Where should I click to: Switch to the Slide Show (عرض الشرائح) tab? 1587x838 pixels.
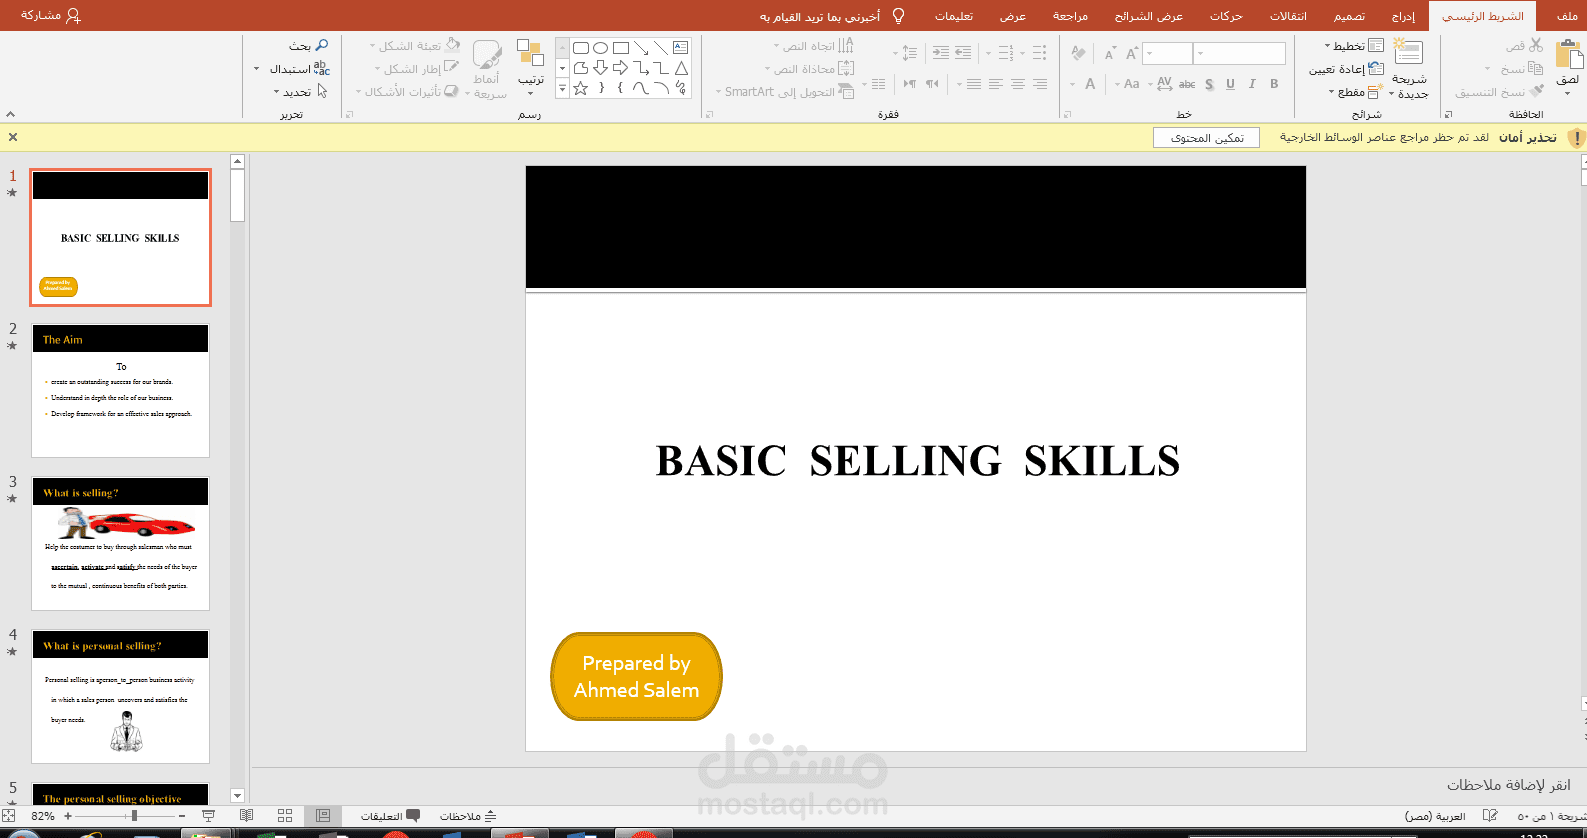(1149, 16)
